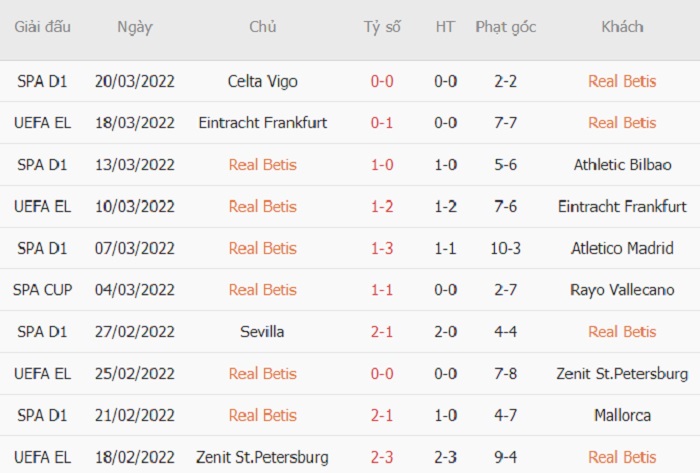
Task: Click the Ngày column header
Action: pos(135,28)
